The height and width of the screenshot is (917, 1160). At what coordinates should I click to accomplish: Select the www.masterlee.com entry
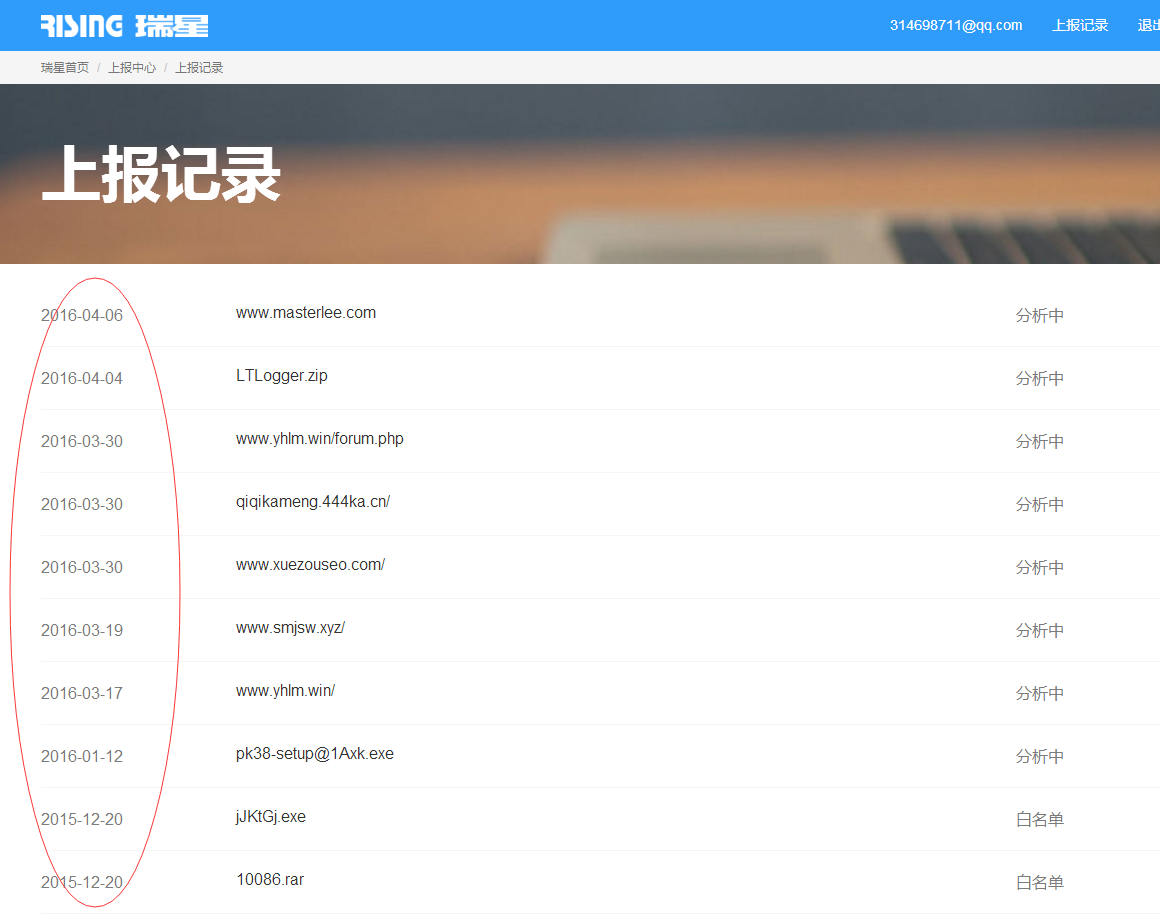[306, 313]
